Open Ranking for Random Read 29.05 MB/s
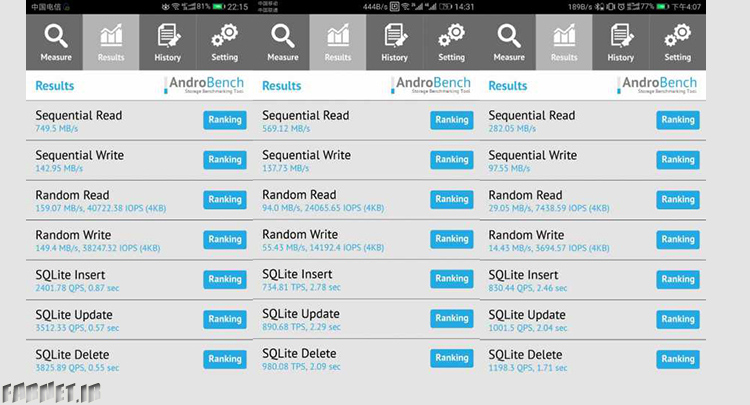The width and height of the screenshot is (750, 405). click(678, 199)
